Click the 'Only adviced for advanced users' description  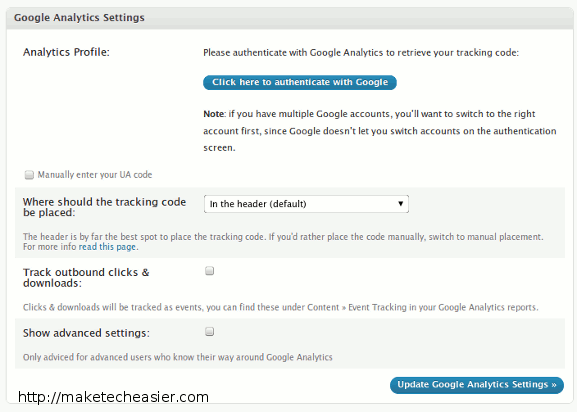[178, 357]
